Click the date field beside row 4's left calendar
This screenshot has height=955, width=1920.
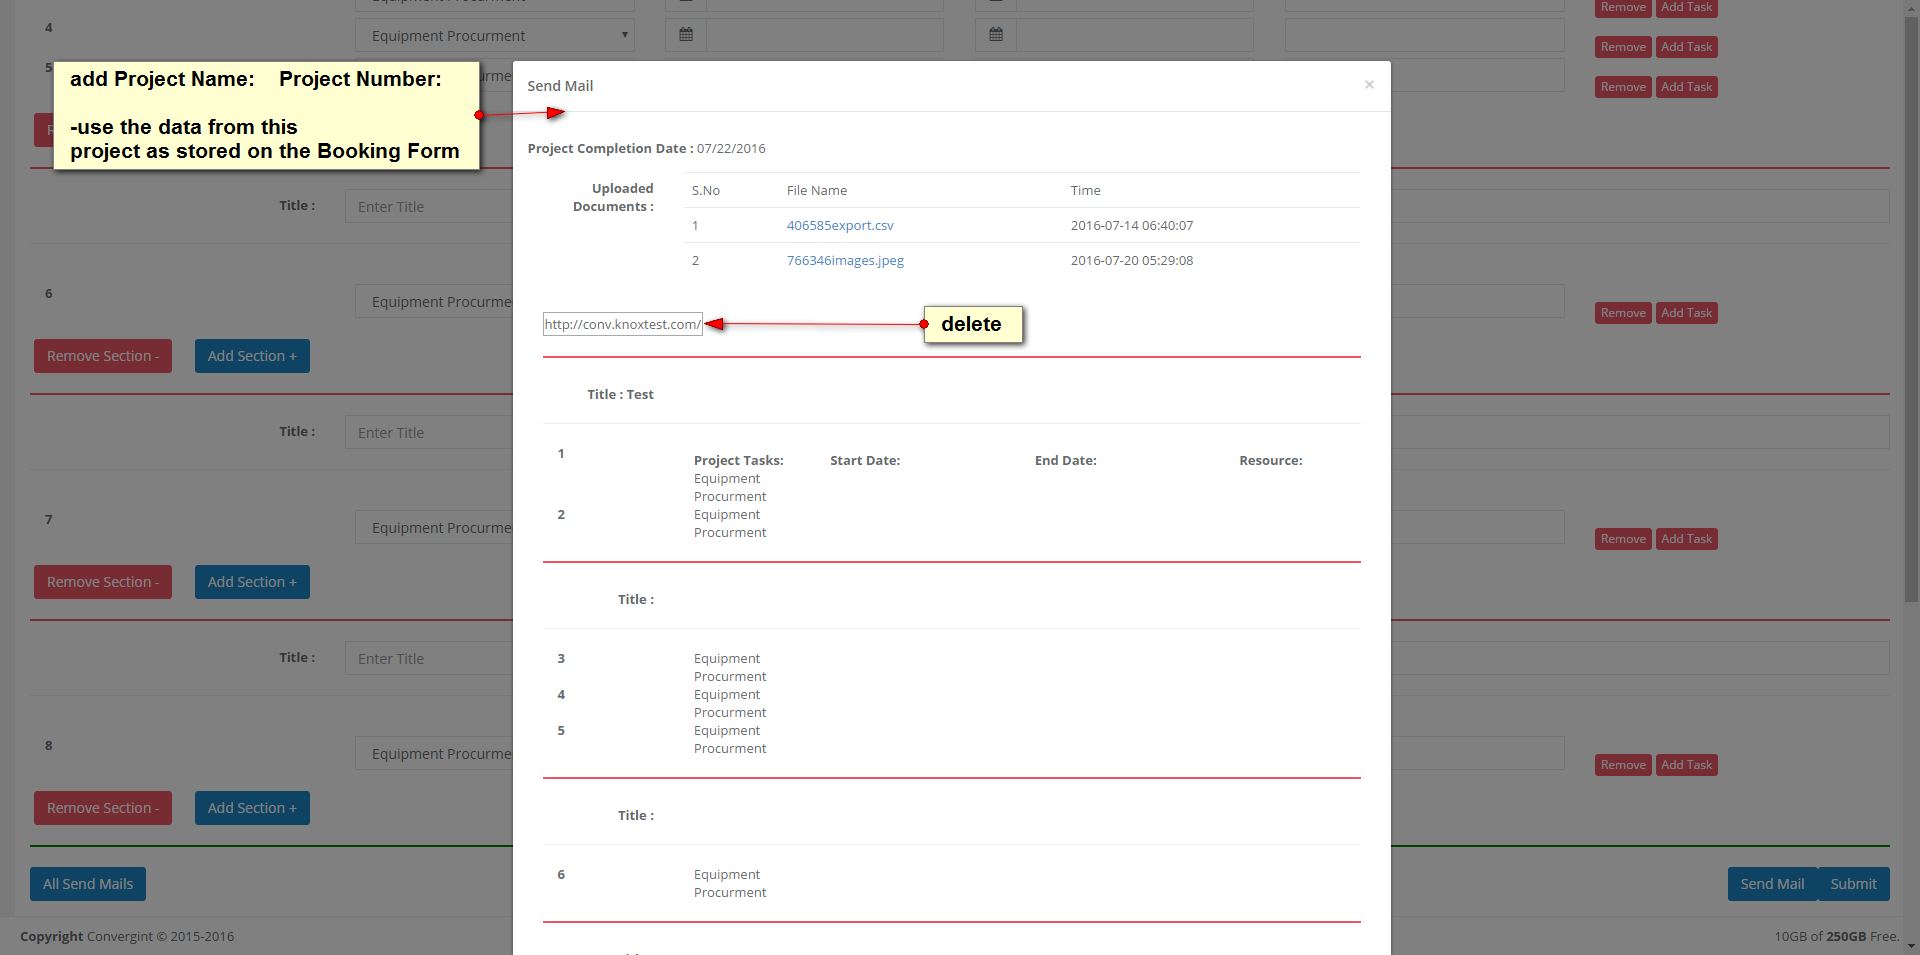coord(825,35)
